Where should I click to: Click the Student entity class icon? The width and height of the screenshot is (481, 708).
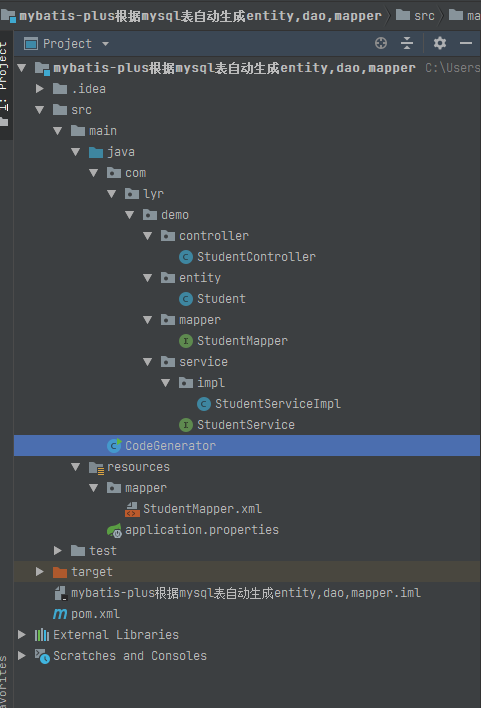186,299
